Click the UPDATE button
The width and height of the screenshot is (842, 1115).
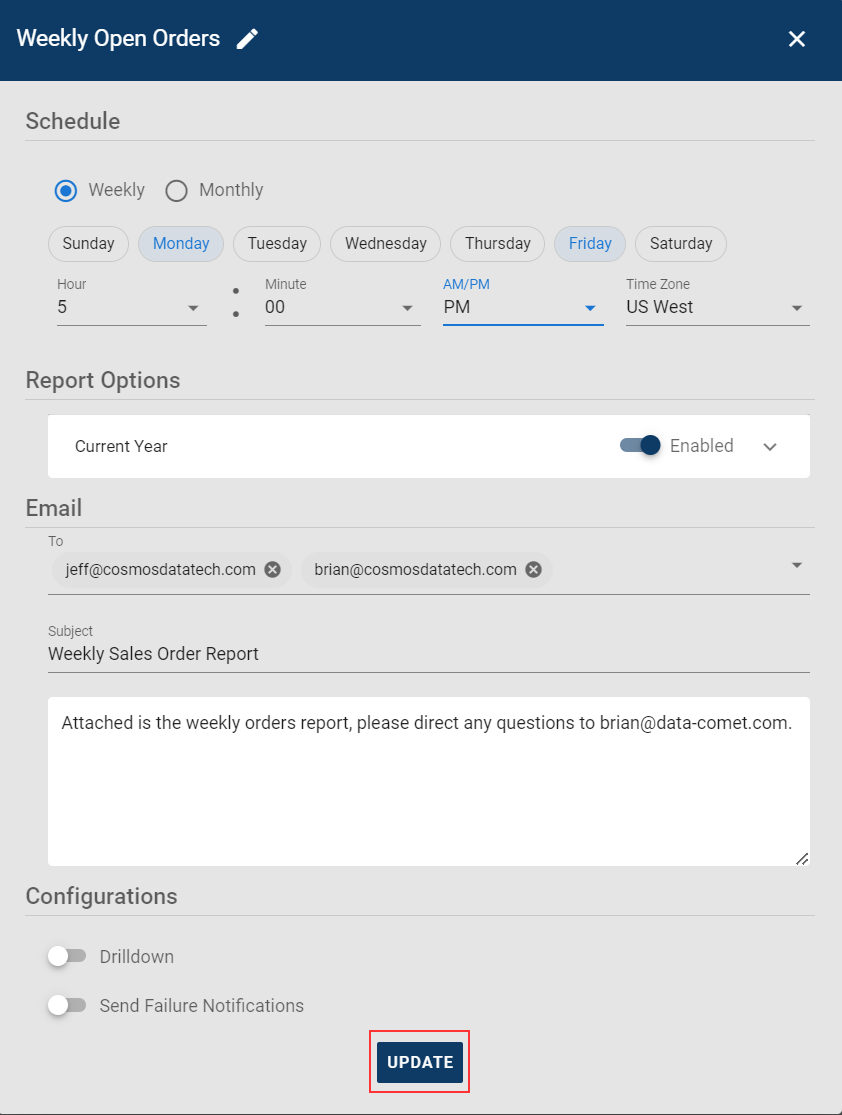click(419, 1062)
